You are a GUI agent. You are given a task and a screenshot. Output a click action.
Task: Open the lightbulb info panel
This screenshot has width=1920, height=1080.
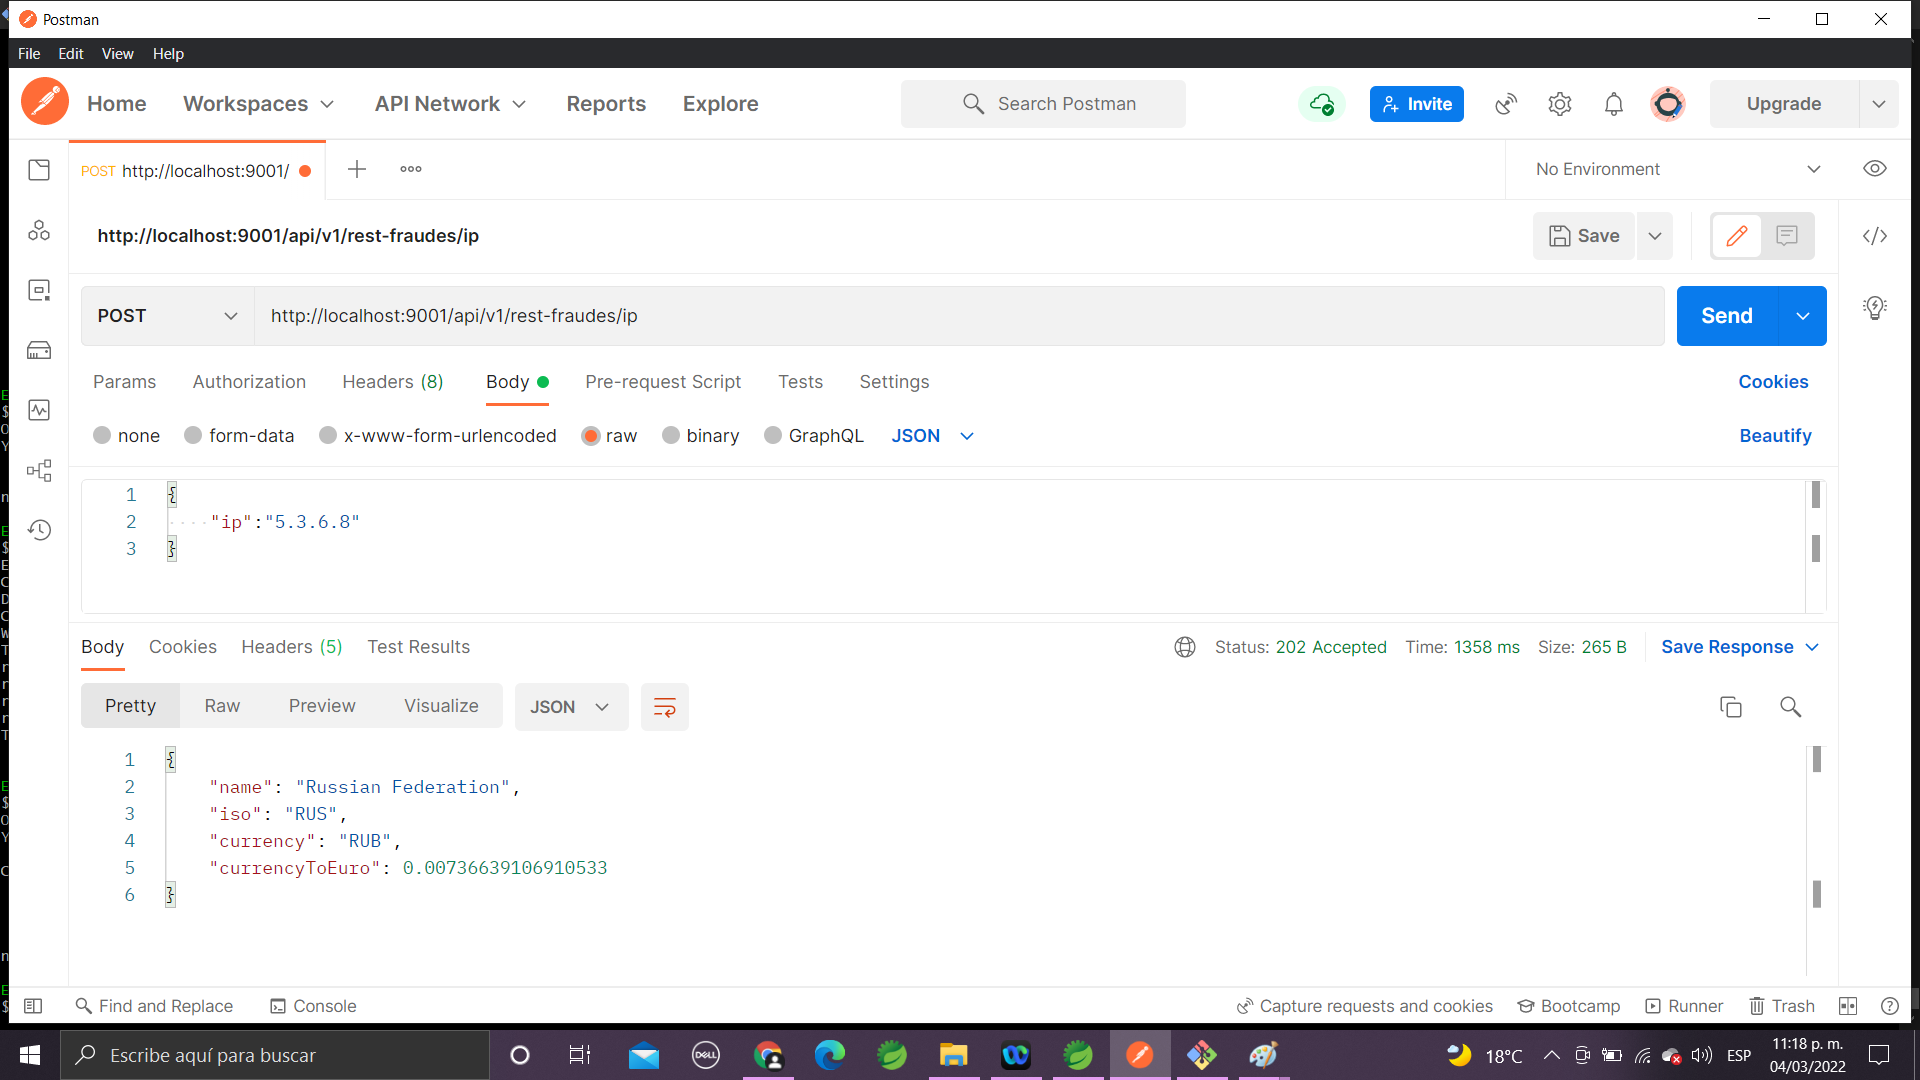click(1875, 307)
